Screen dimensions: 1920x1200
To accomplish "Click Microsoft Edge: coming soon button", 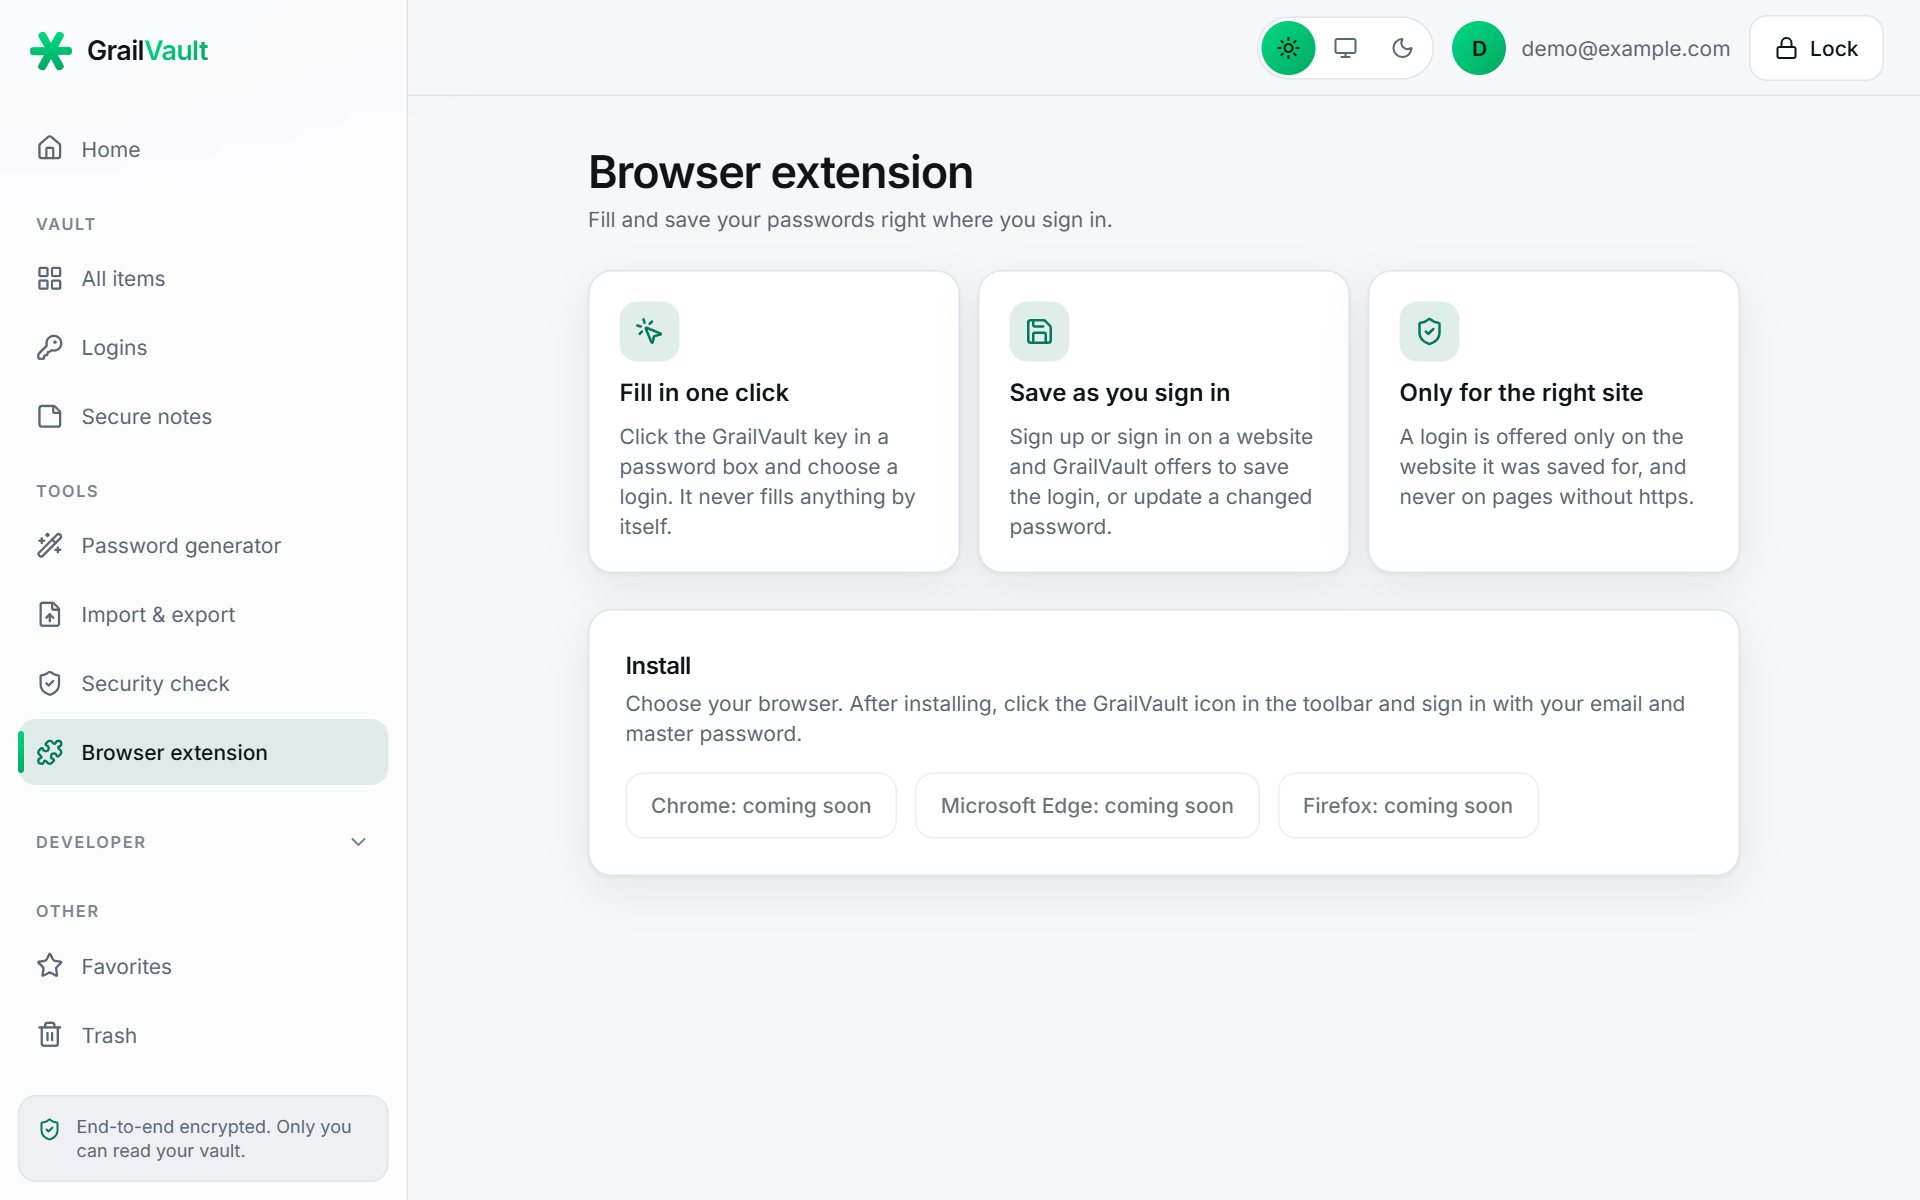I will click(x=1087, y=805).
